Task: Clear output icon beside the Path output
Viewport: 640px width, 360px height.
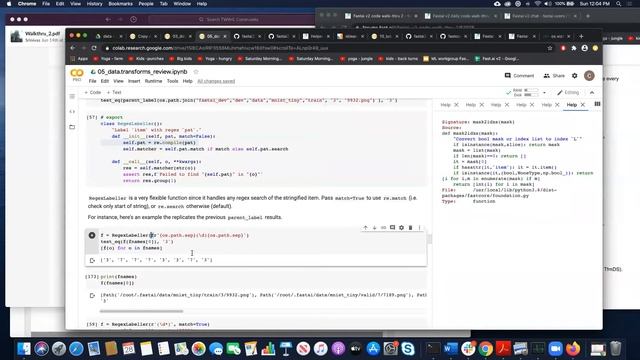Action: coord(92,295)
